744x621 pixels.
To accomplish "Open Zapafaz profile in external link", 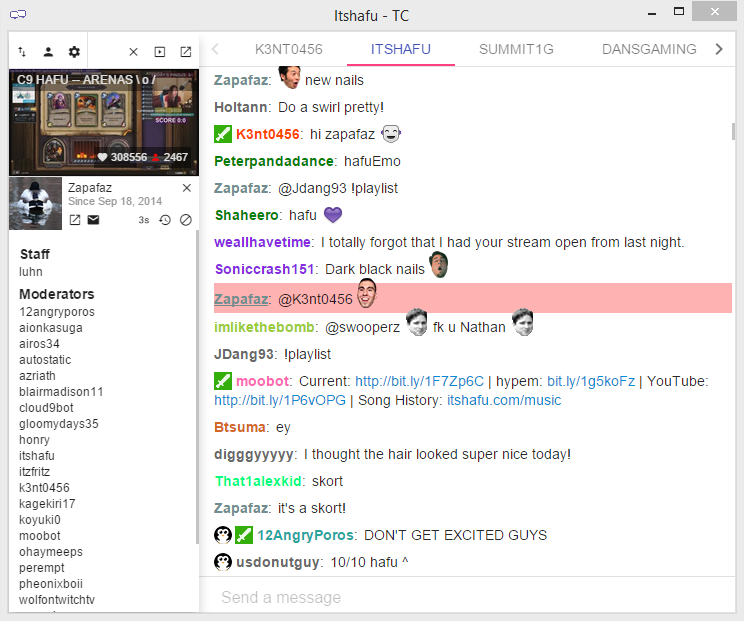I will (x=75, y=220).
